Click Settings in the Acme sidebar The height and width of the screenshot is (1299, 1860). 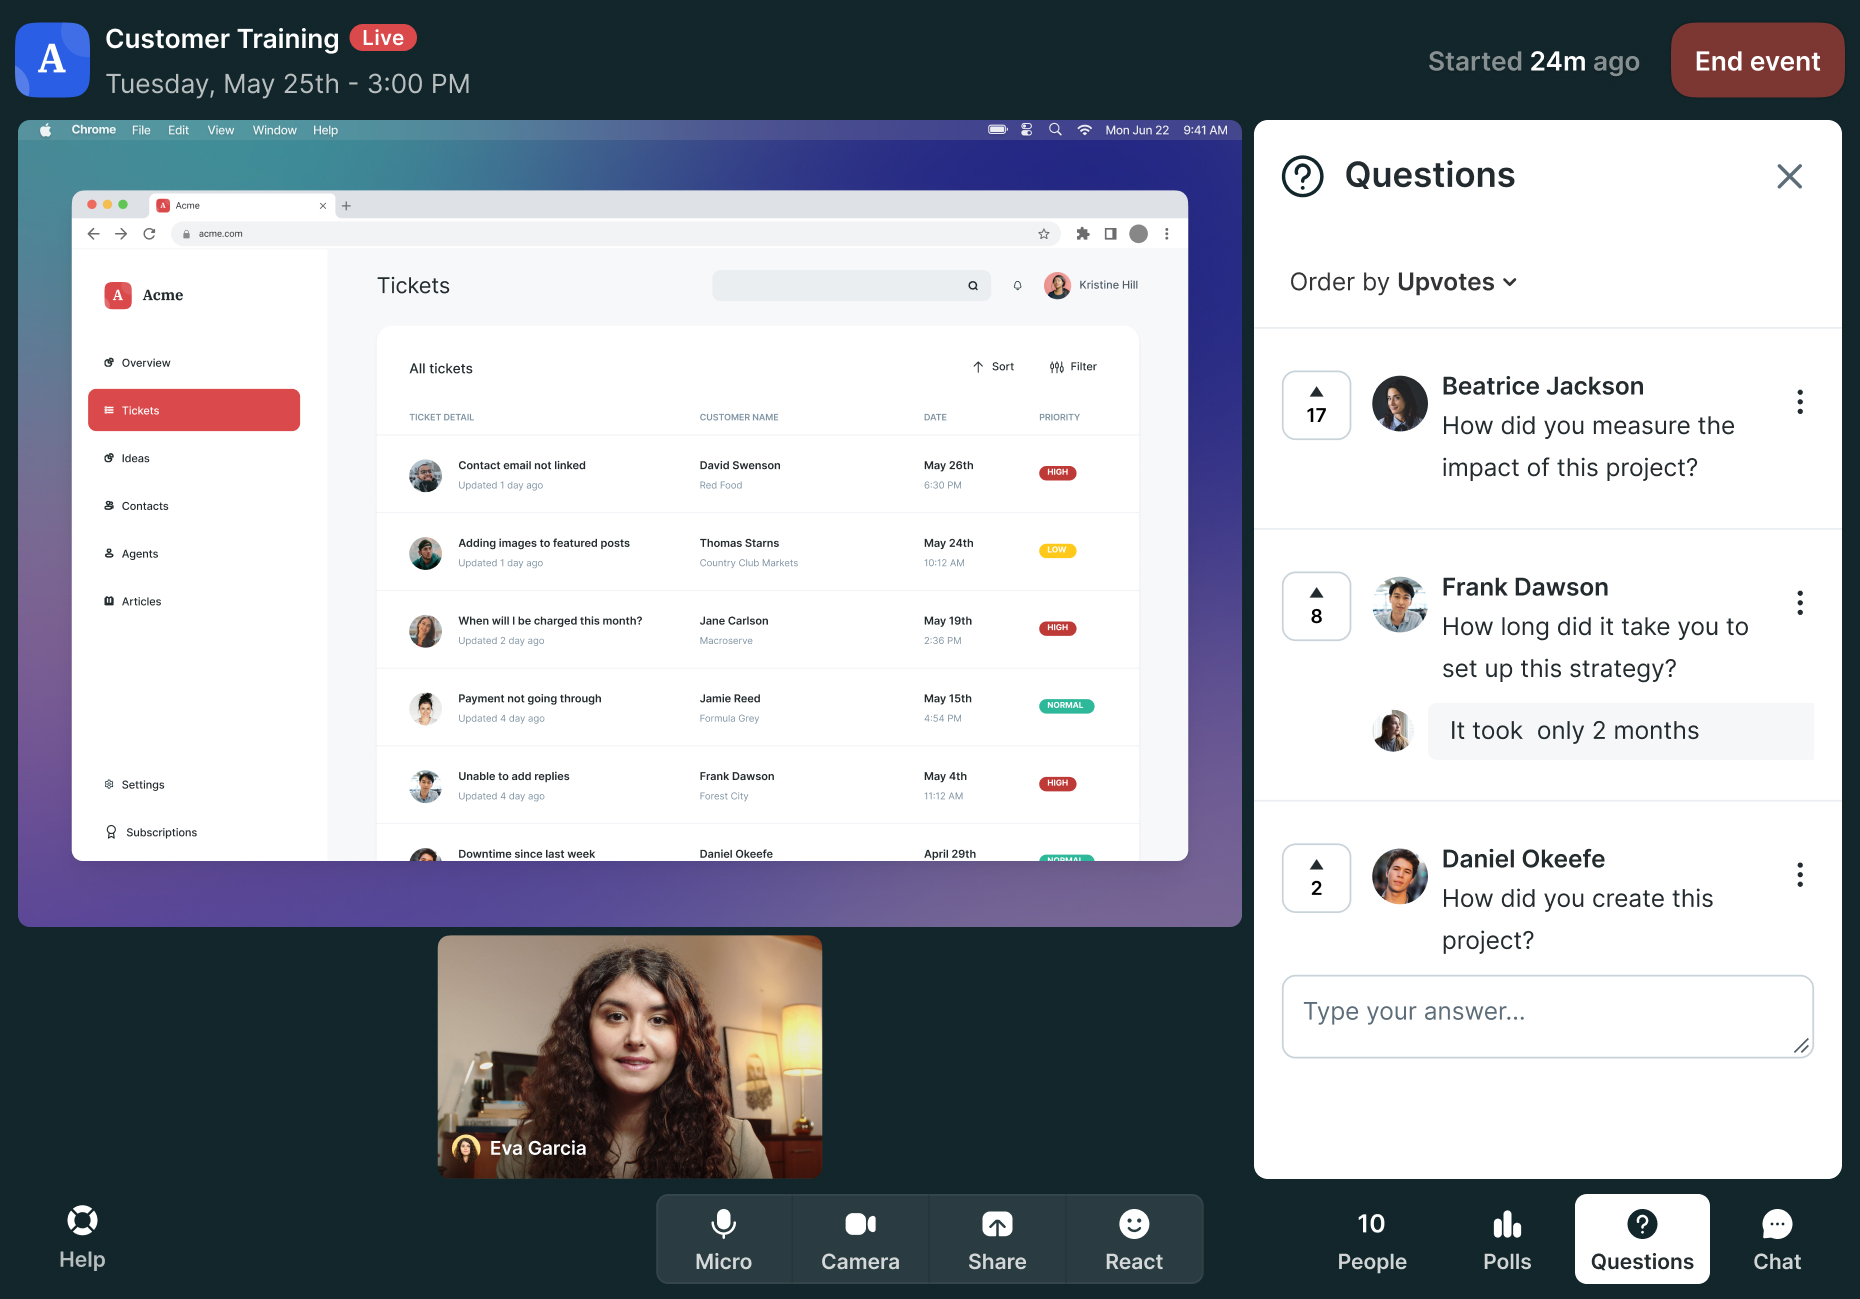tap(134, 785)
